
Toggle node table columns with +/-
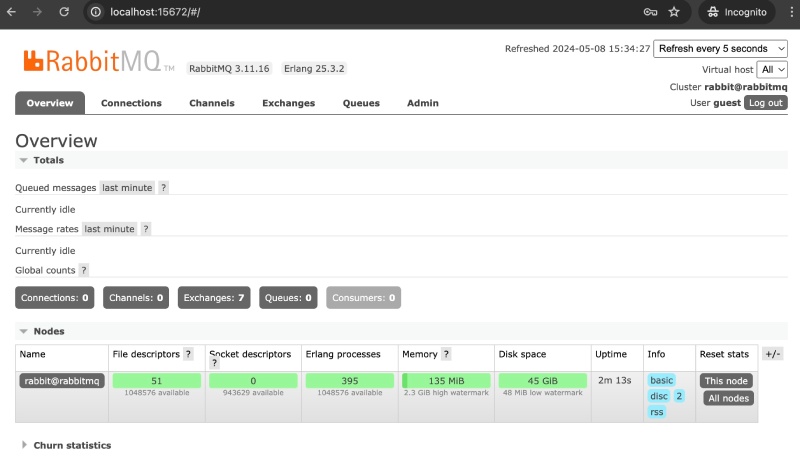point(772,354)
